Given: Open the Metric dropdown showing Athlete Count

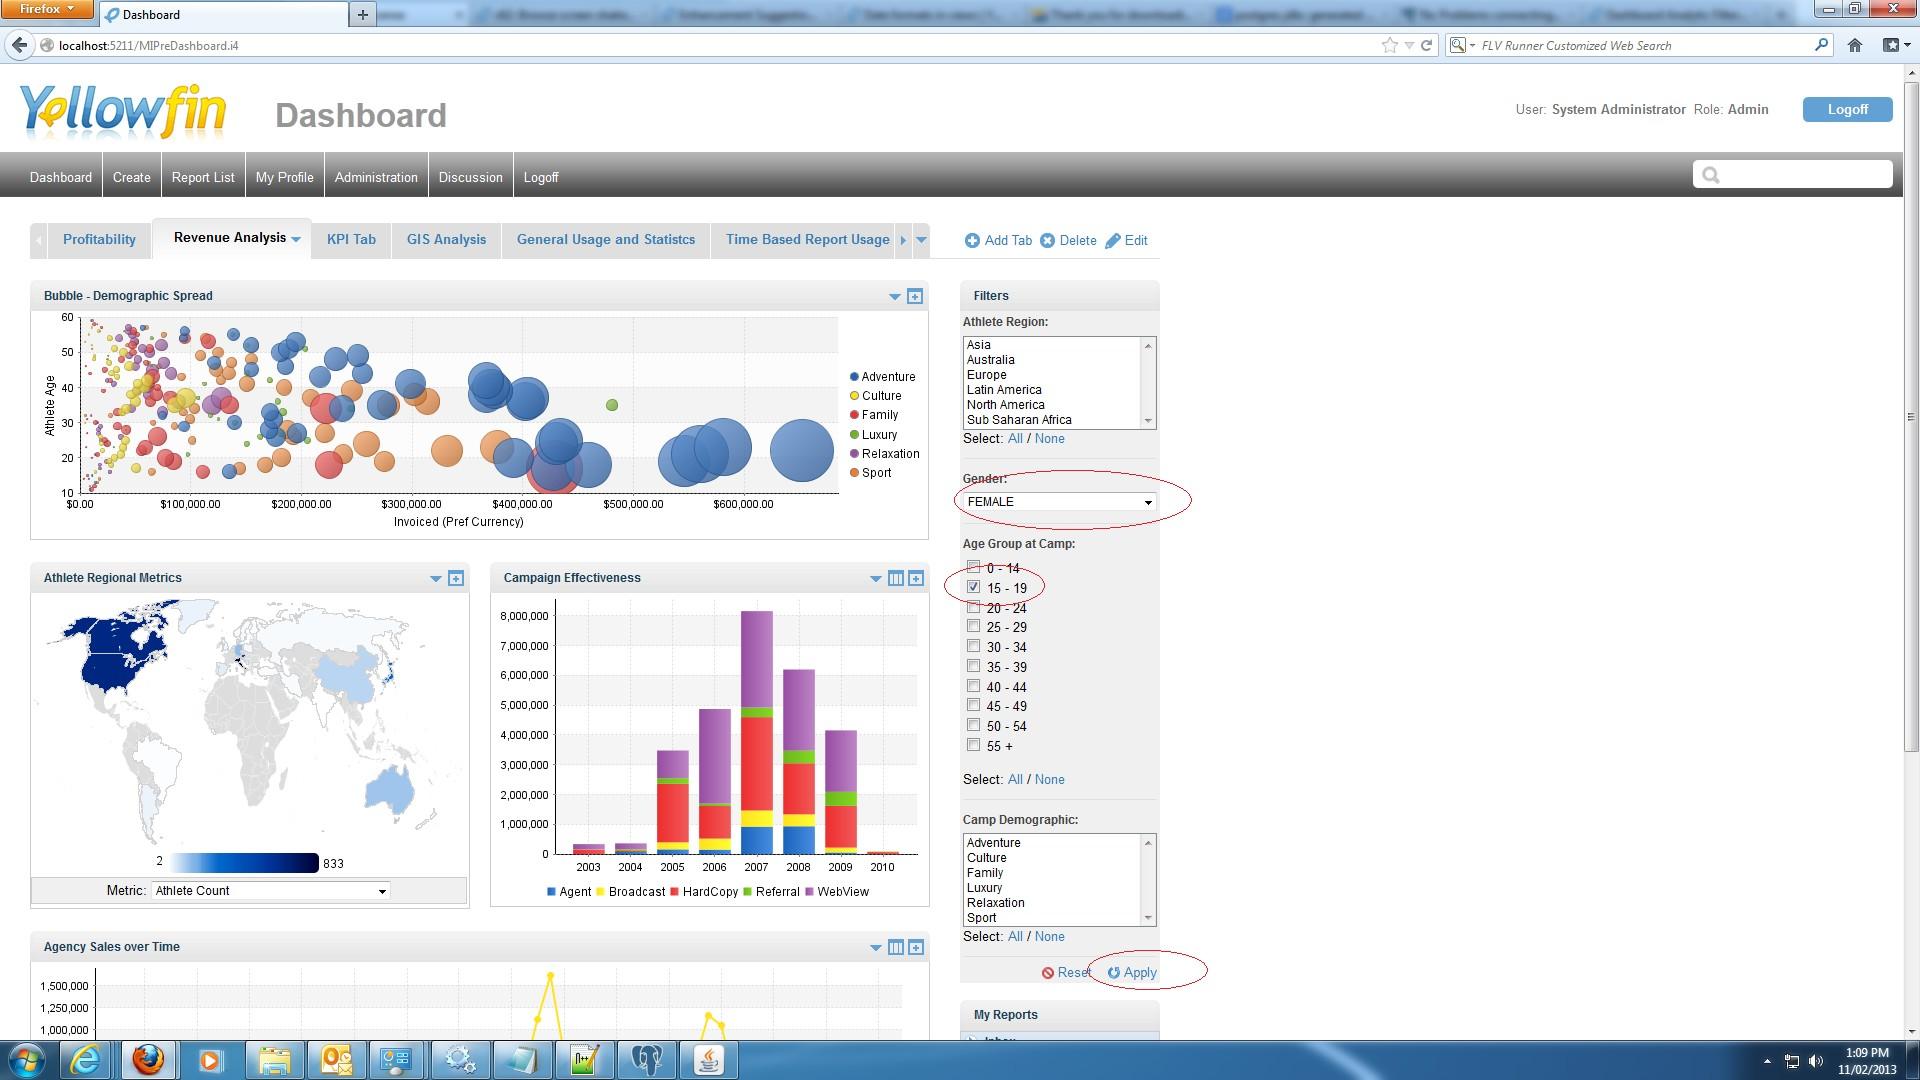Looking at the screenshot, I should coord(383,890).
